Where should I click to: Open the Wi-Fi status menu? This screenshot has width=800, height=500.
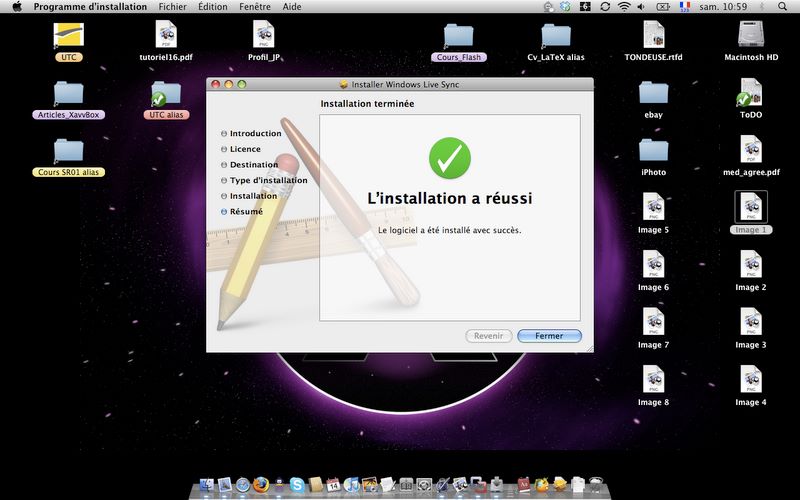[623, 7]
